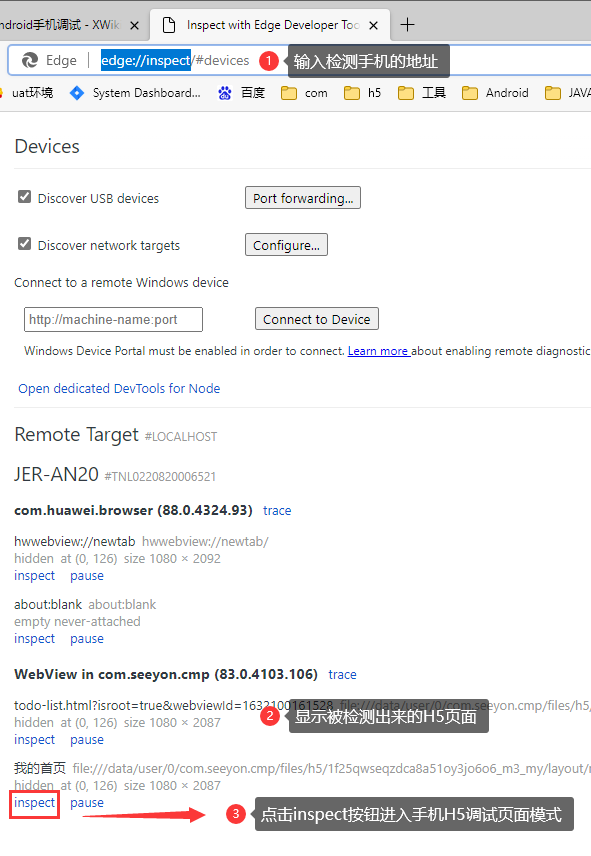Select the Inspect with Edge Developer Tools tab

point(270,25)
